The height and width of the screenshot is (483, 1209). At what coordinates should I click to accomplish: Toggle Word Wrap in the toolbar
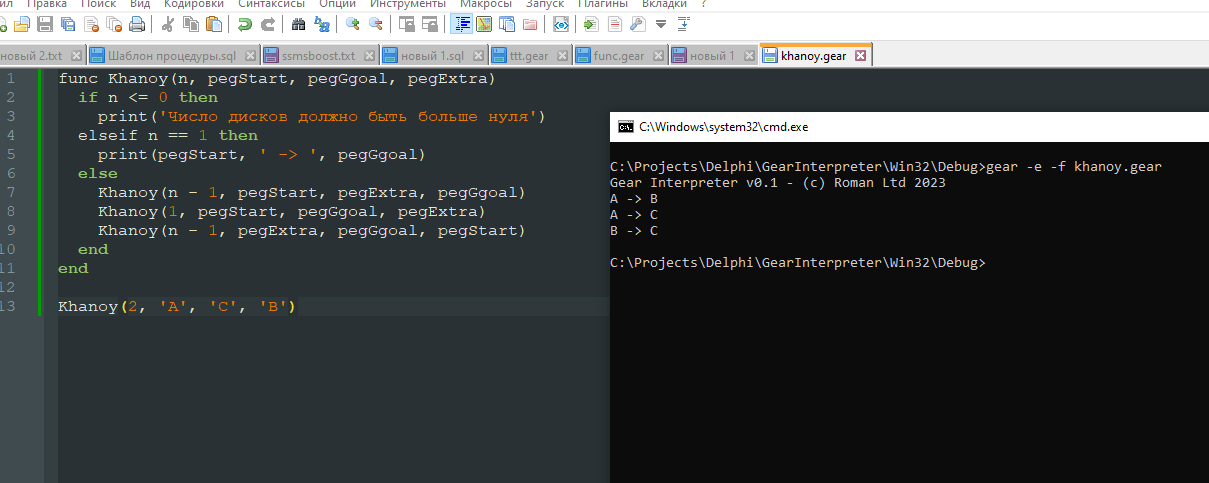pyautogui.click(x=462, y=23)
